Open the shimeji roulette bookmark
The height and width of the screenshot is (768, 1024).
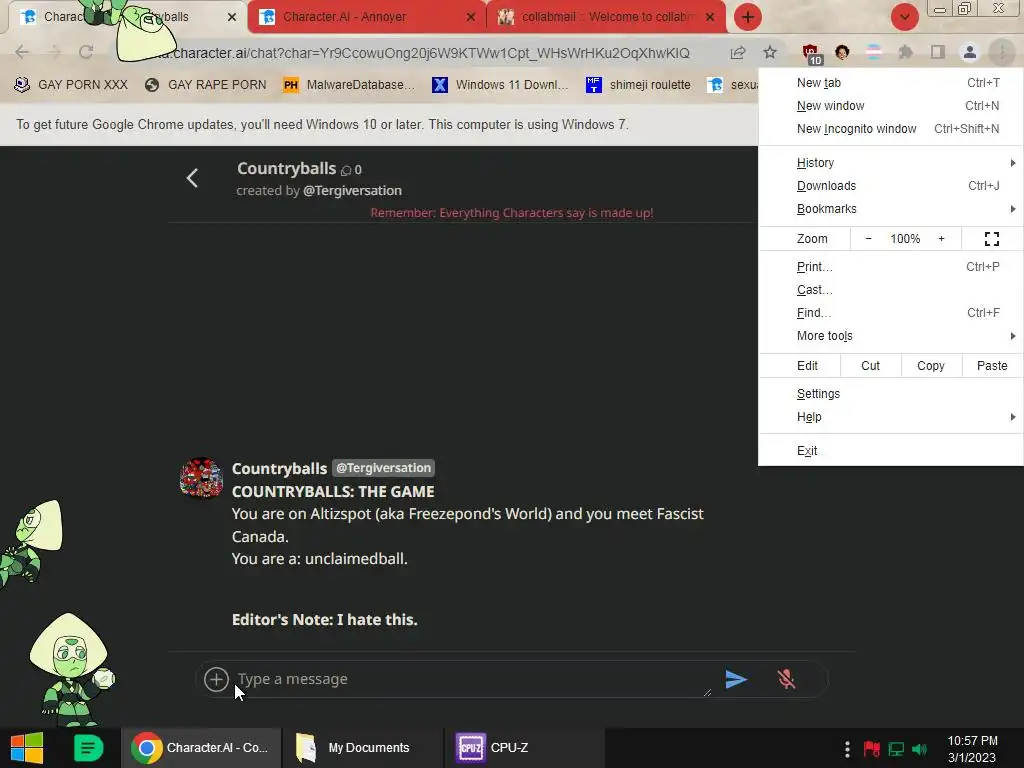click(638, 85)
